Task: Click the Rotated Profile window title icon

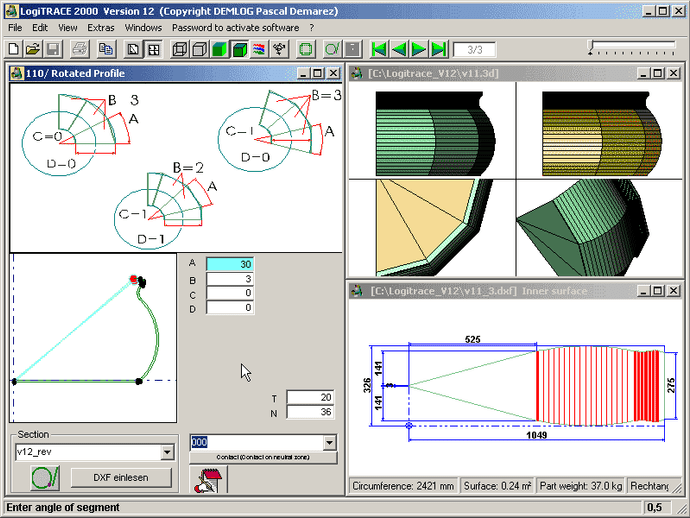Action: click(17, 73)
